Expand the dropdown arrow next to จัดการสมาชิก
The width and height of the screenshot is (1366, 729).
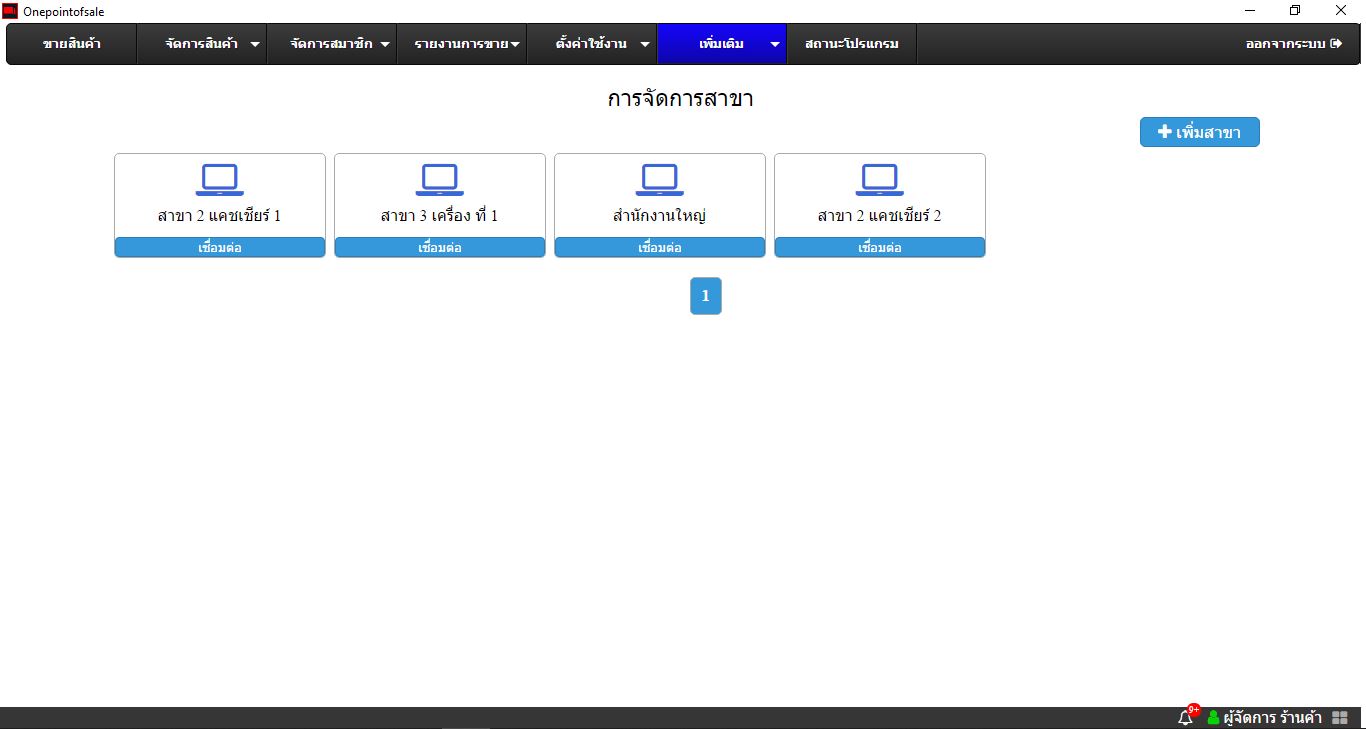pyautogui.click(x=385, y=45)
